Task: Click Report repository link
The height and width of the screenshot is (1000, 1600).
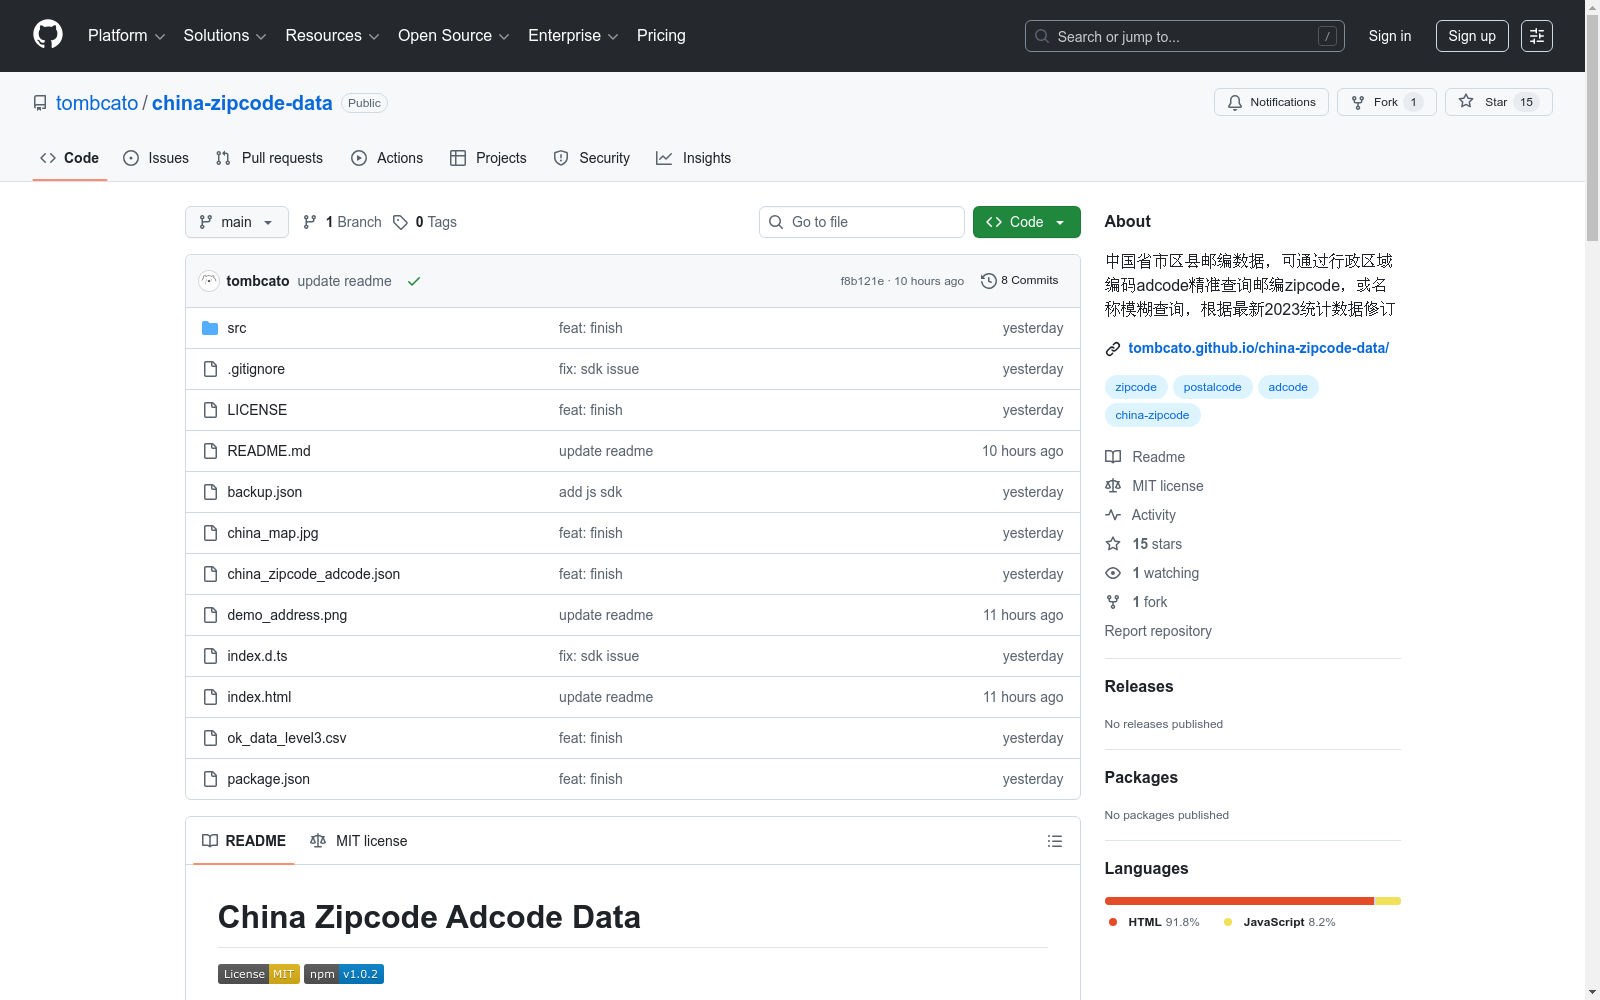Action: click(1158, 631)
